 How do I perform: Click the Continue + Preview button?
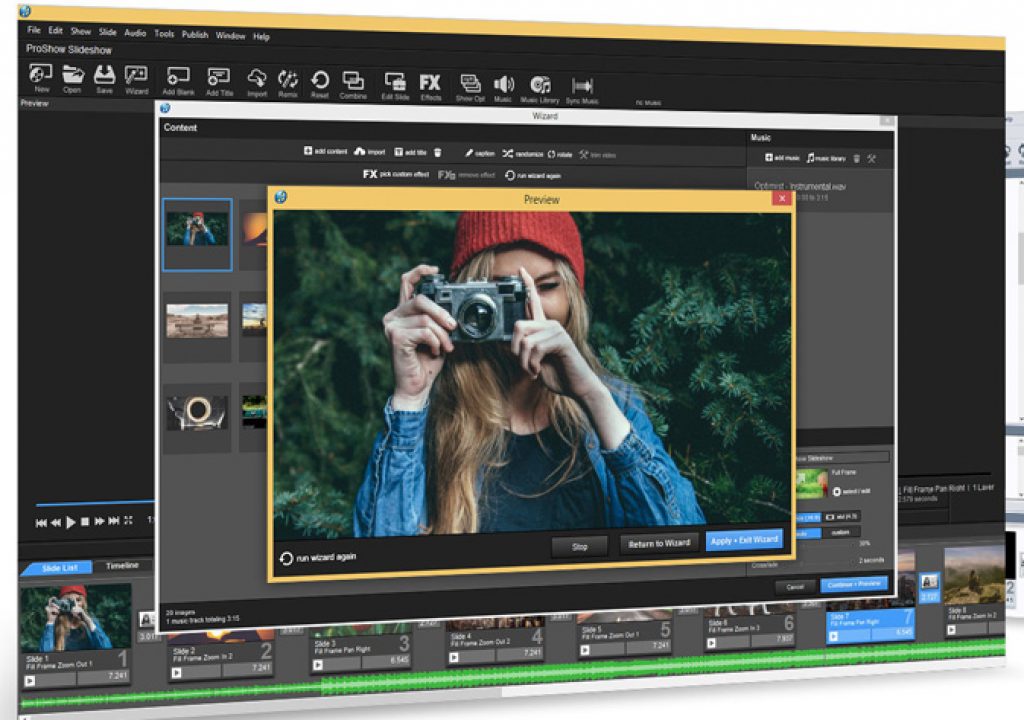point(854,584)
